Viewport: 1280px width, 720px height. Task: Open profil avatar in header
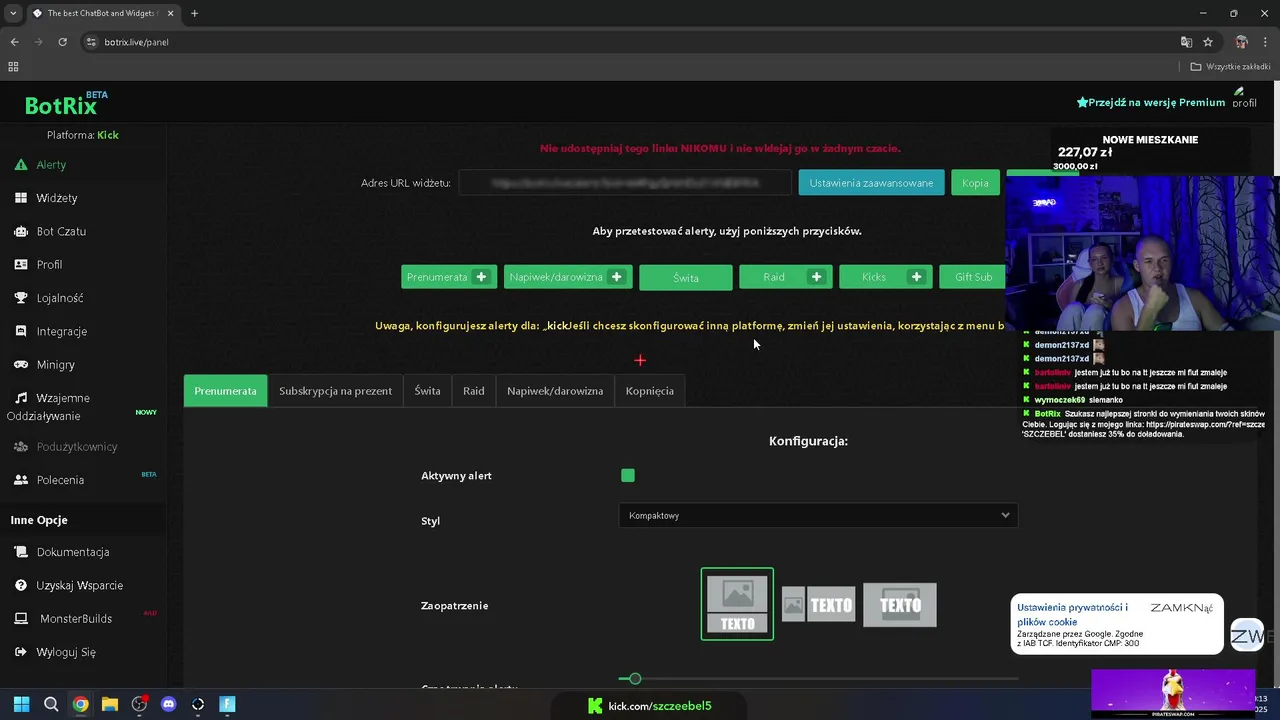(1244, 98)
